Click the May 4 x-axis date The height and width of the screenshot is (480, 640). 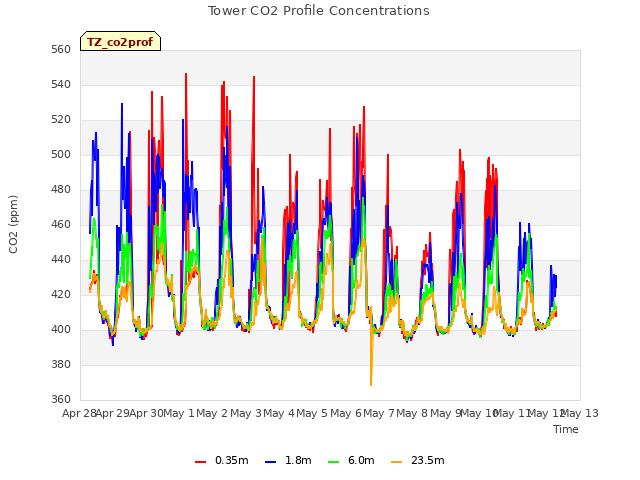pos(279,414)
